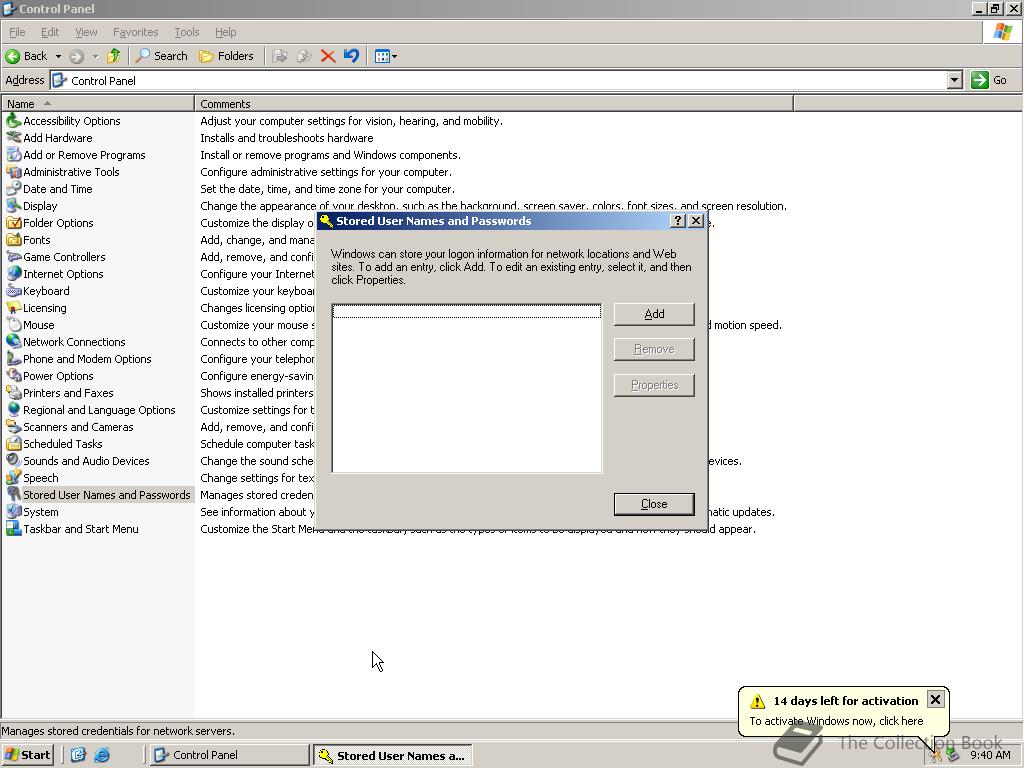Click the Search toolbar button
The width and height of the screenshot is (1024, 768).
pyautogui.click(x=161, y=56)
